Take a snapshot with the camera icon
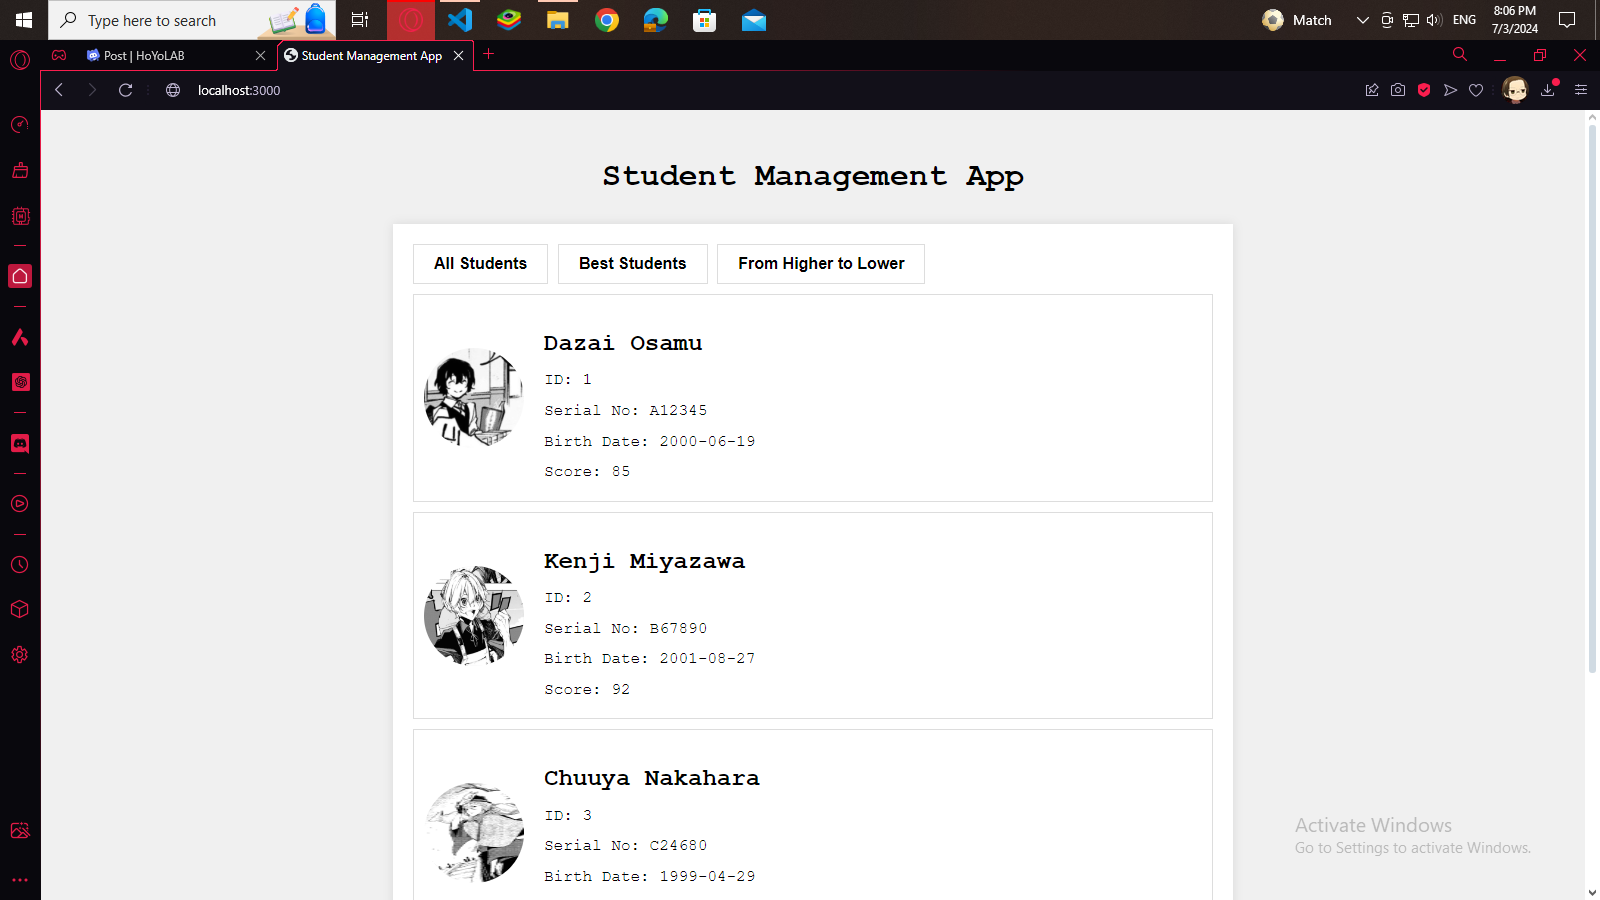This screenshot has width=1600, height=900. [x=1397, y=90]
